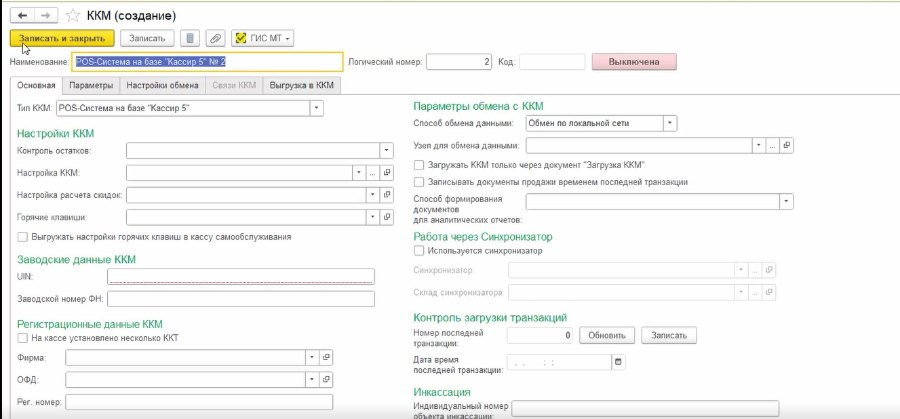This screenshot has width=900, height=419.
Task: Expand the Настройка ККМ dropdown arrow
Action: [x=359, y=173]
